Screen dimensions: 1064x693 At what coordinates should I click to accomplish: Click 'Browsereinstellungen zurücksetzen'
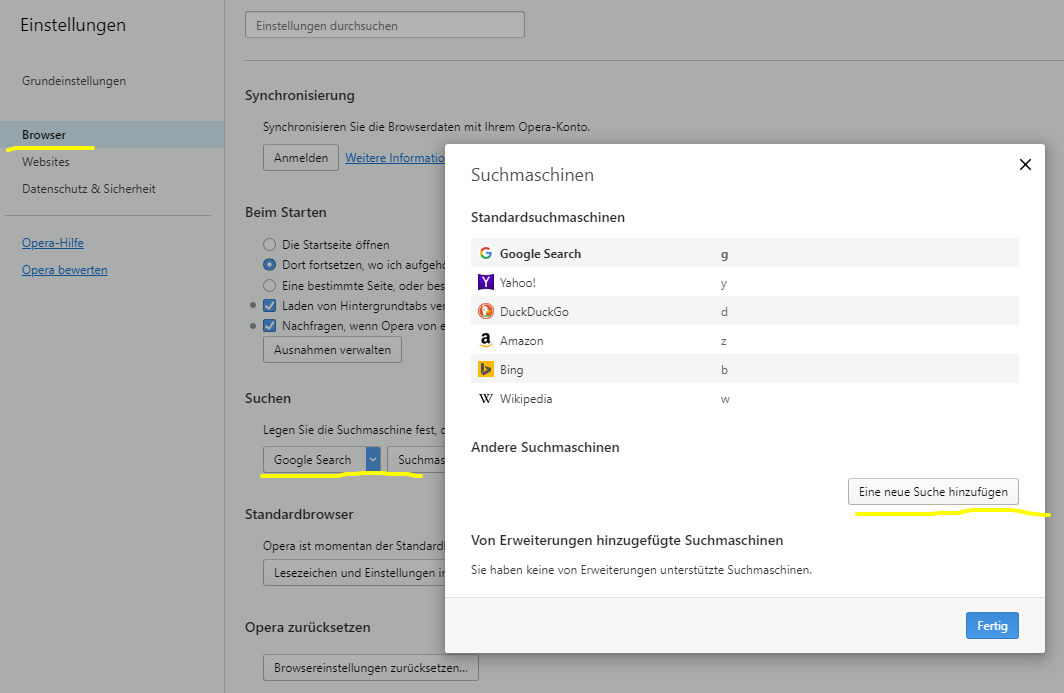coord(370,667)
